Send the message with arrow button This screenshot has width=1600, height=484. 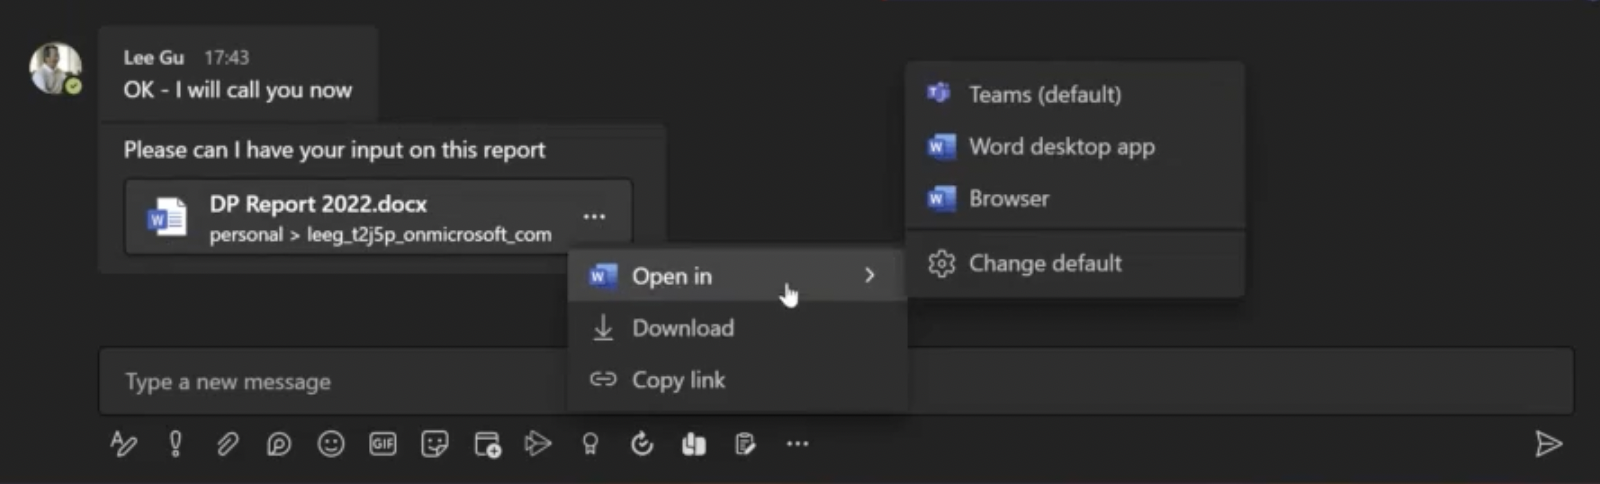tap(1548, 443)
